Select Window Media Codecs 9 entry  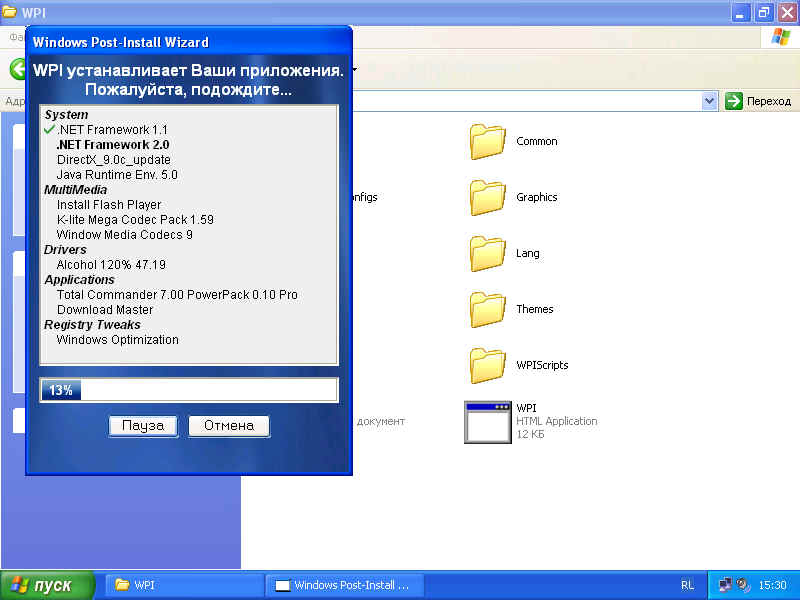(x=125, y=235)
